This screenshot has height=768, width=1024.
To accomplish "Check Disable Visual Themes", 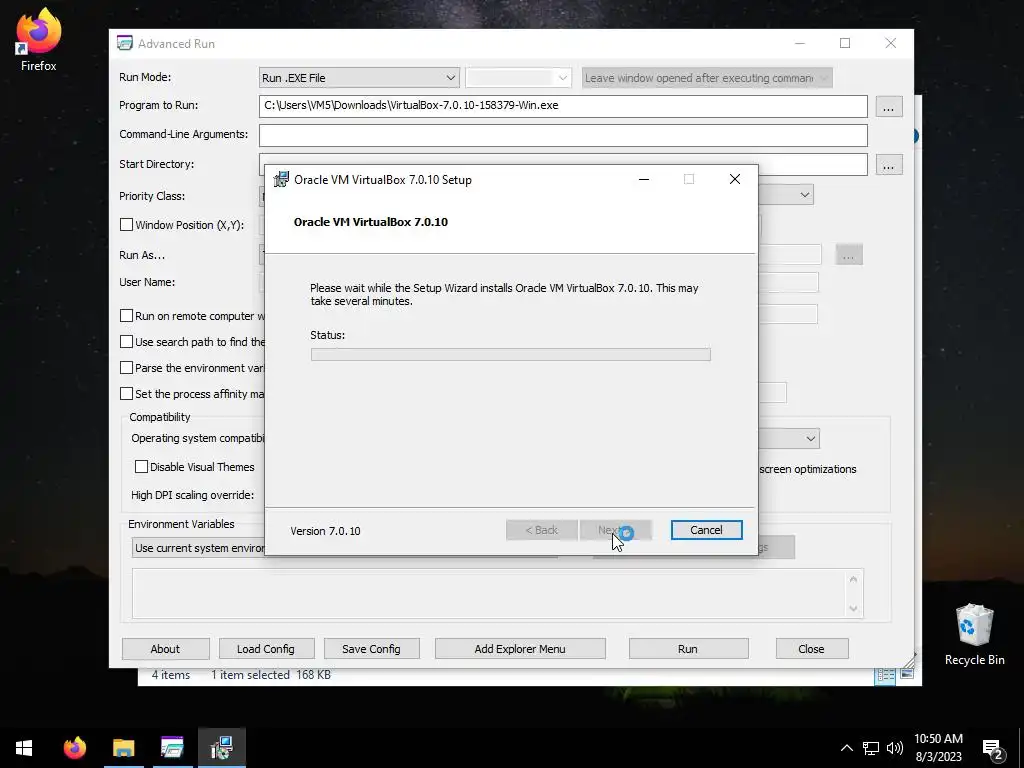I will point(141,466).
